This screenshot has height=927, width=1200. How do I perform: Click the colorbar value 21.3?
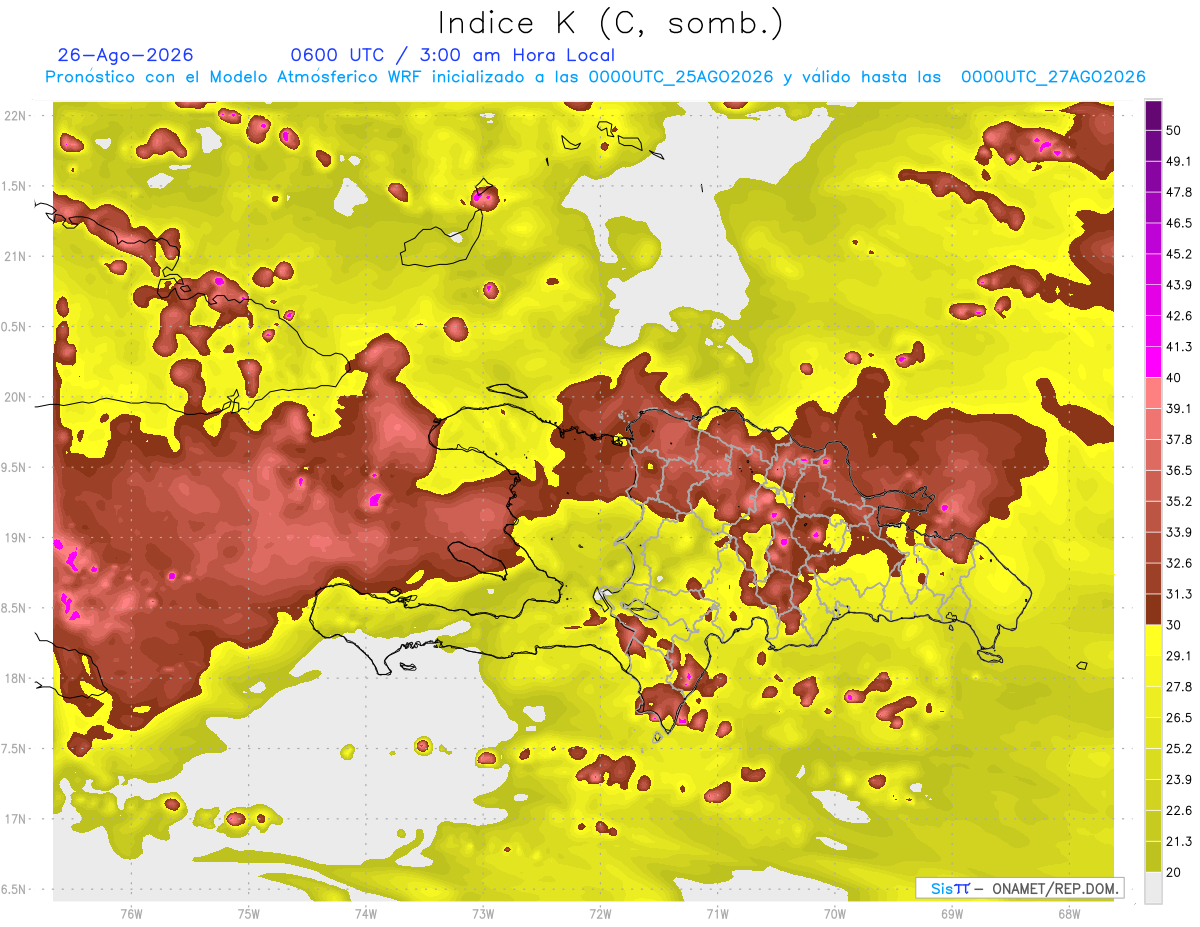coord(1179,841)
